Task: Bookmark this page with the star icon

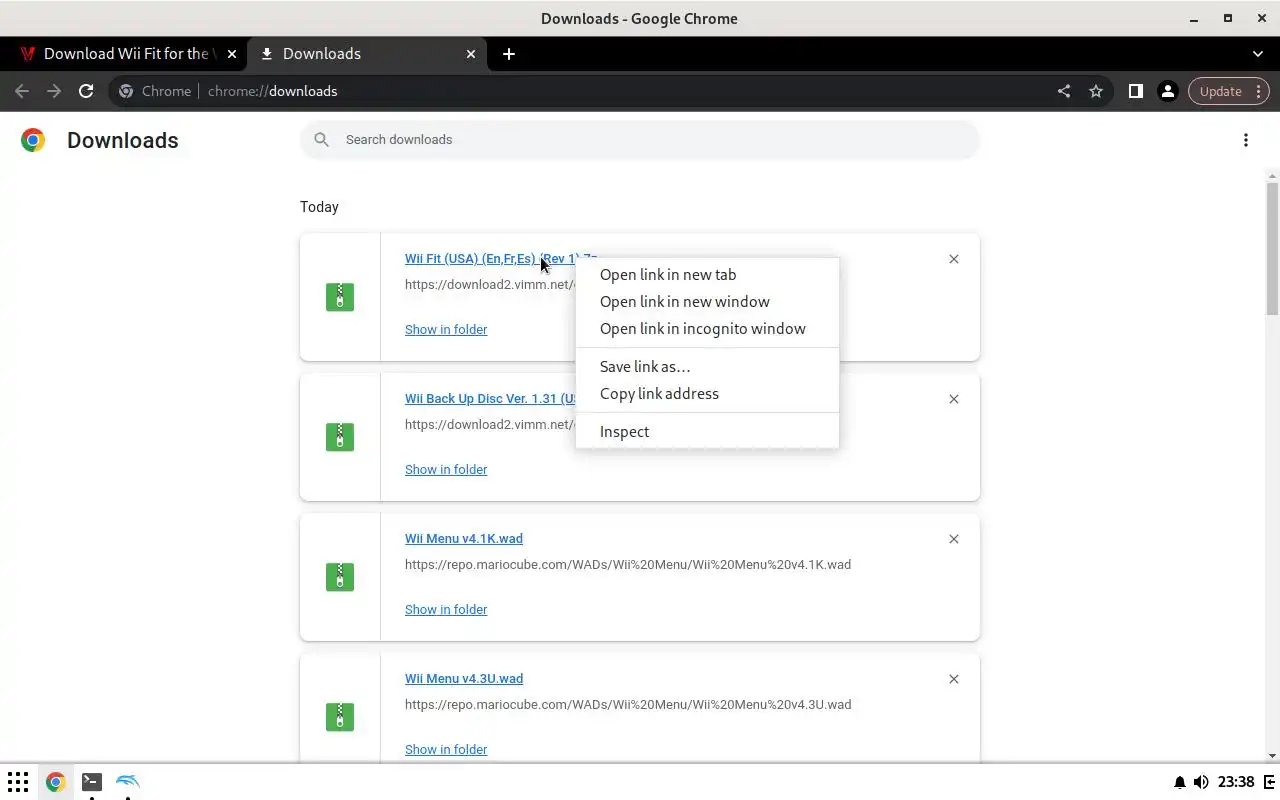Action: point(1096,91)
